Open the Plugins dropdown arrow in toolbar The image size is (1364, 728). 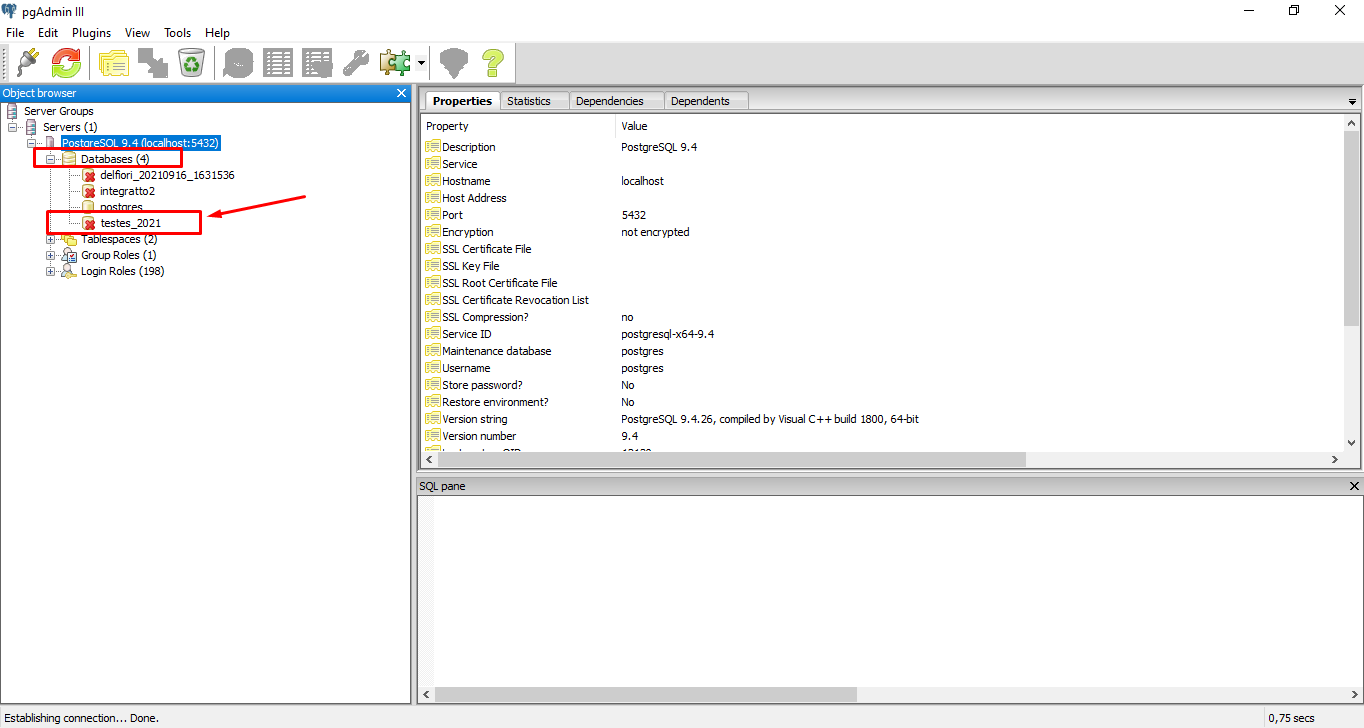coord(422,63)
